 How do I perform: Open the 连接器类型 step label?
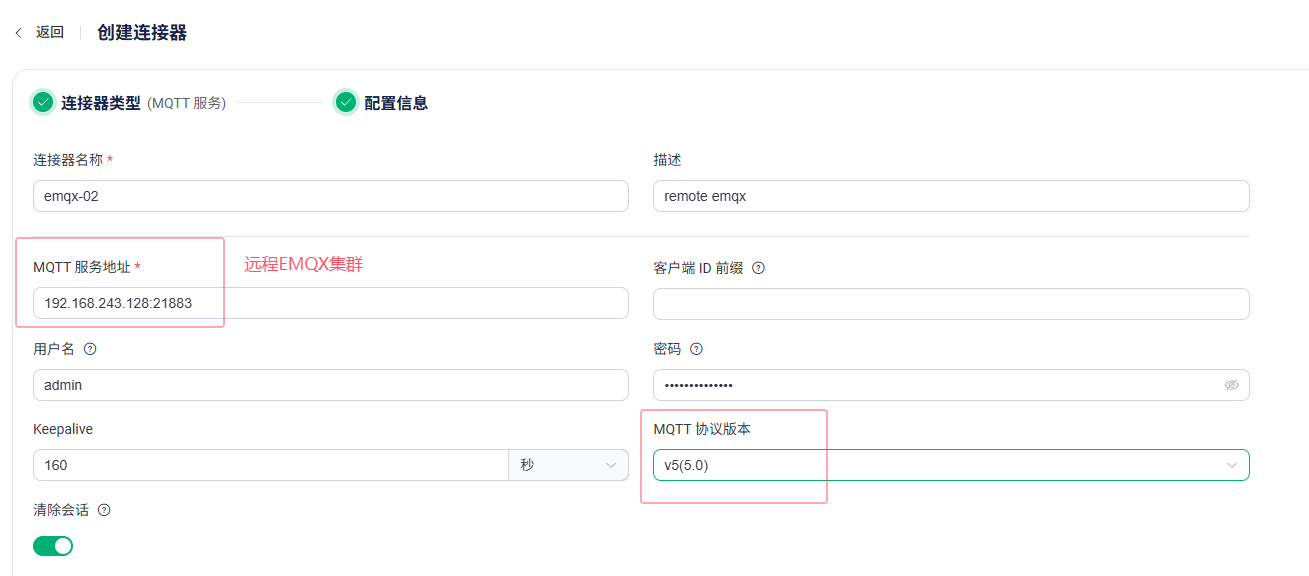click(101, 103)
